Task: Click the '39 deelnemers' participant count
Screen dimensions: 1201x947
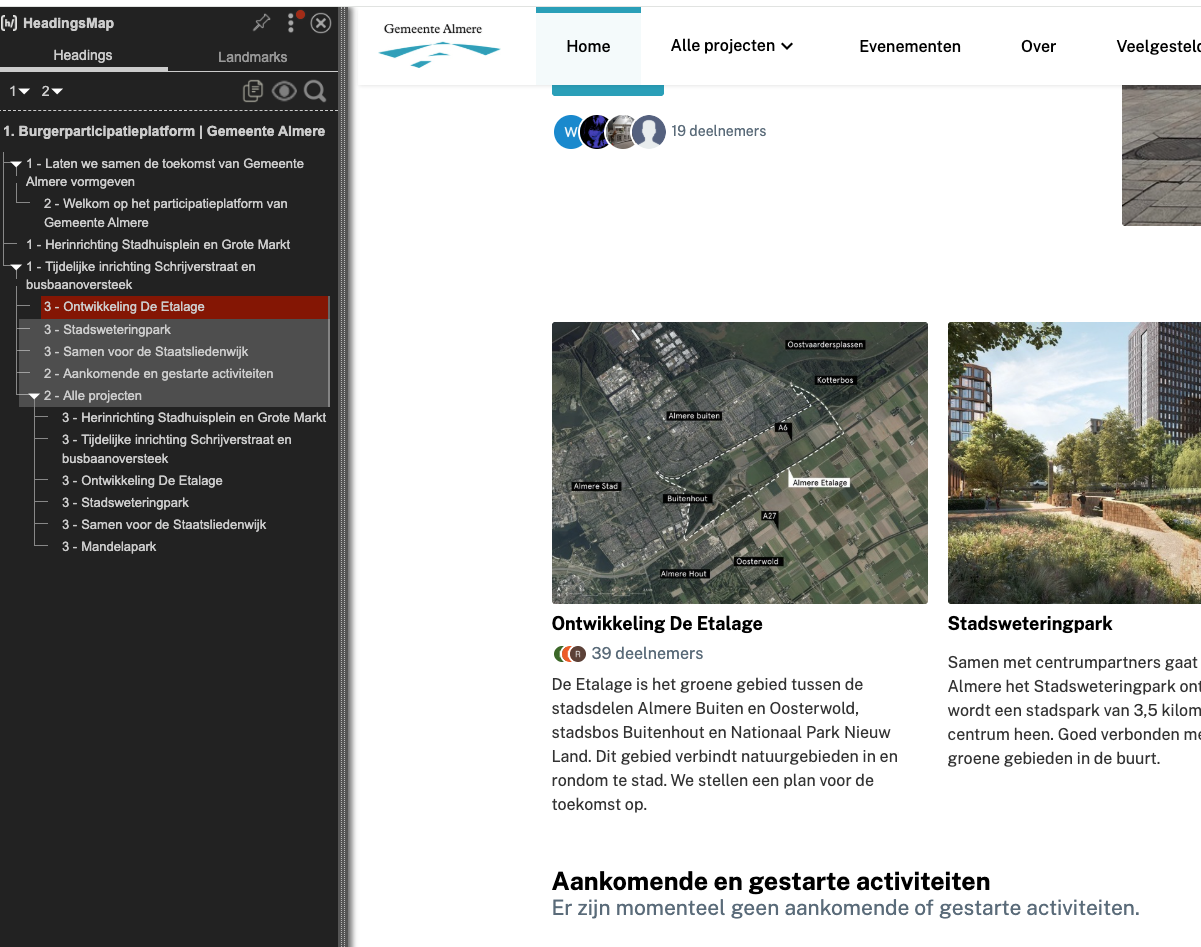Action: [647, 654]
